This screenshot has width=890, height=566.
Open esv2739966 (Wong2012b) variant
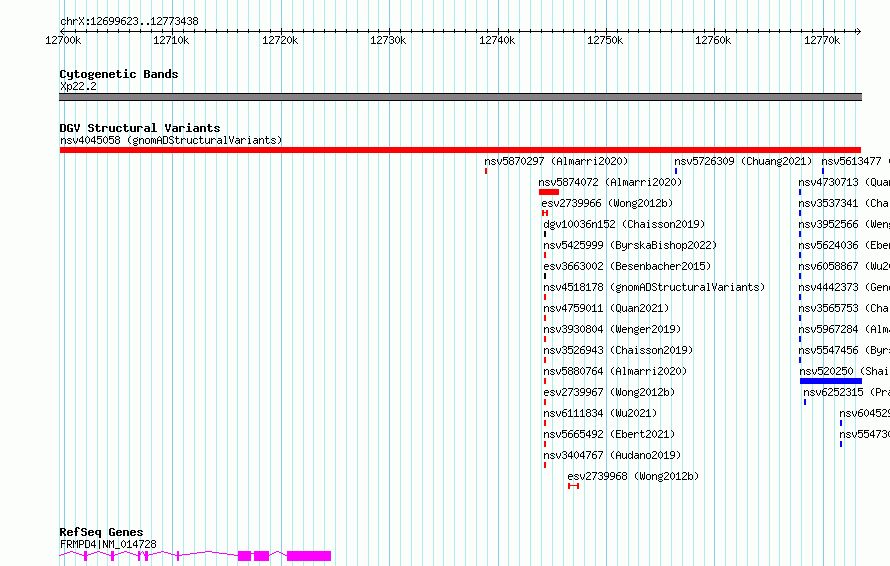coord(607,203)
